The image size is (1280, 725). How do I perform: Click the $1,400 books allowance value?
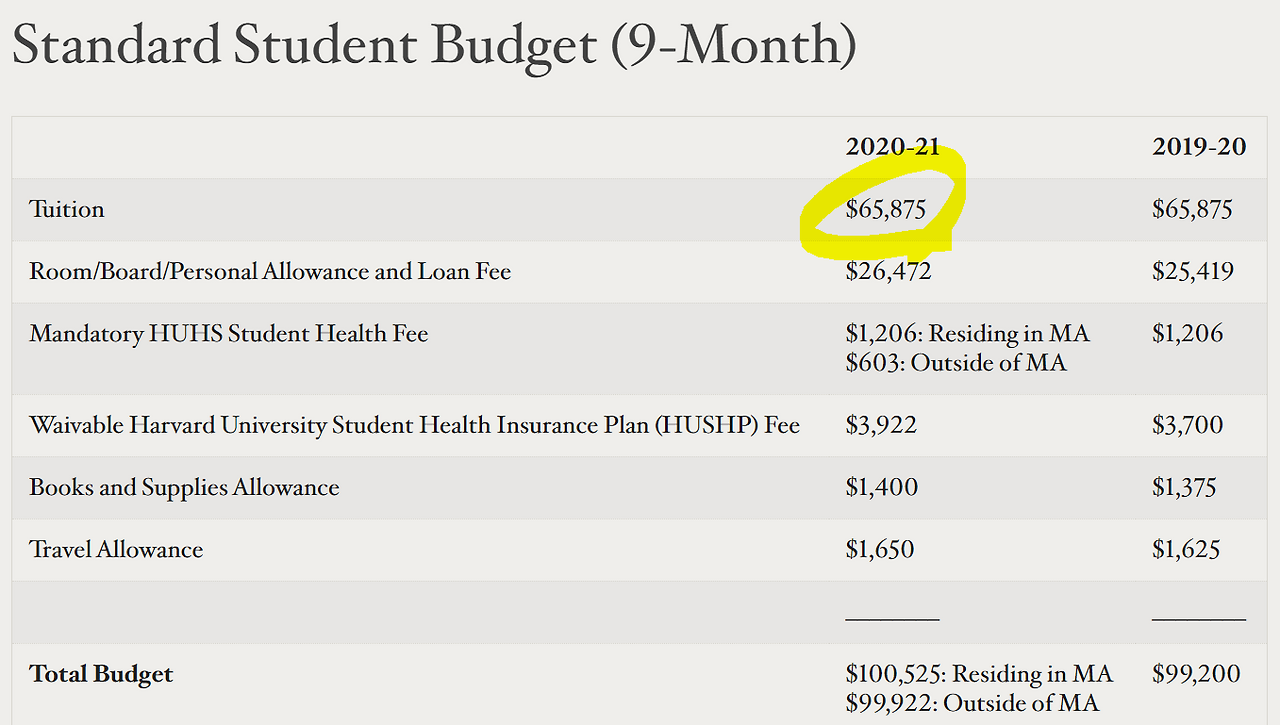coord(881,488)
